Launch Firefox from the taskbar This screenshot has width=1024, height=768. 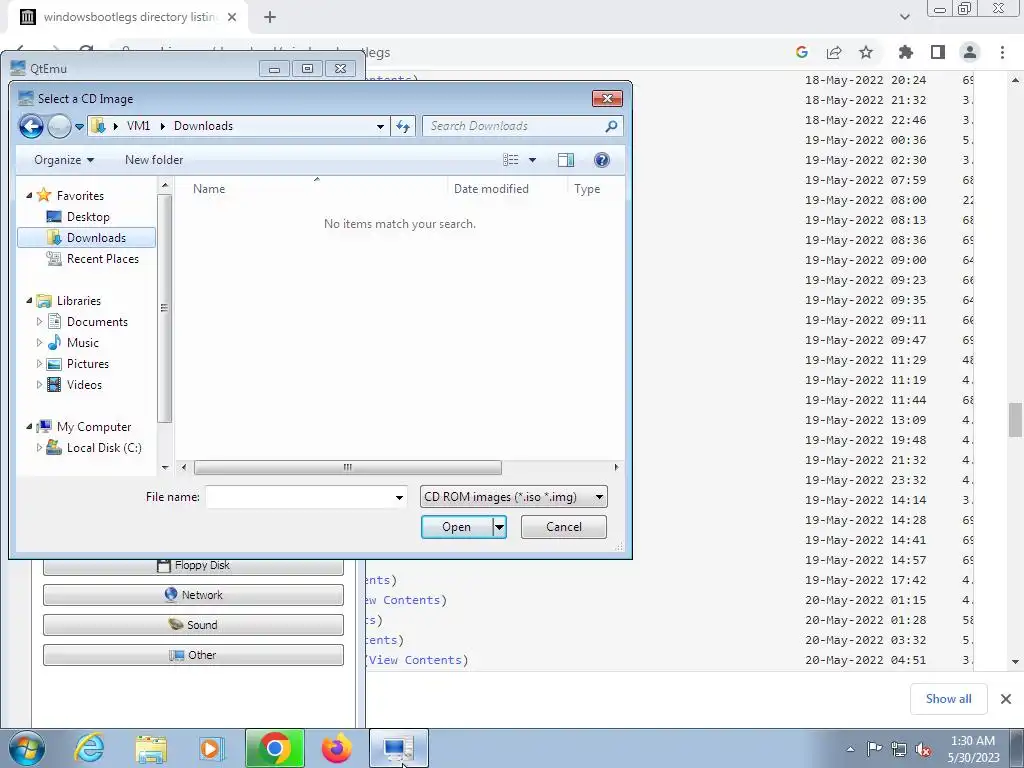(x=337, y=748)
